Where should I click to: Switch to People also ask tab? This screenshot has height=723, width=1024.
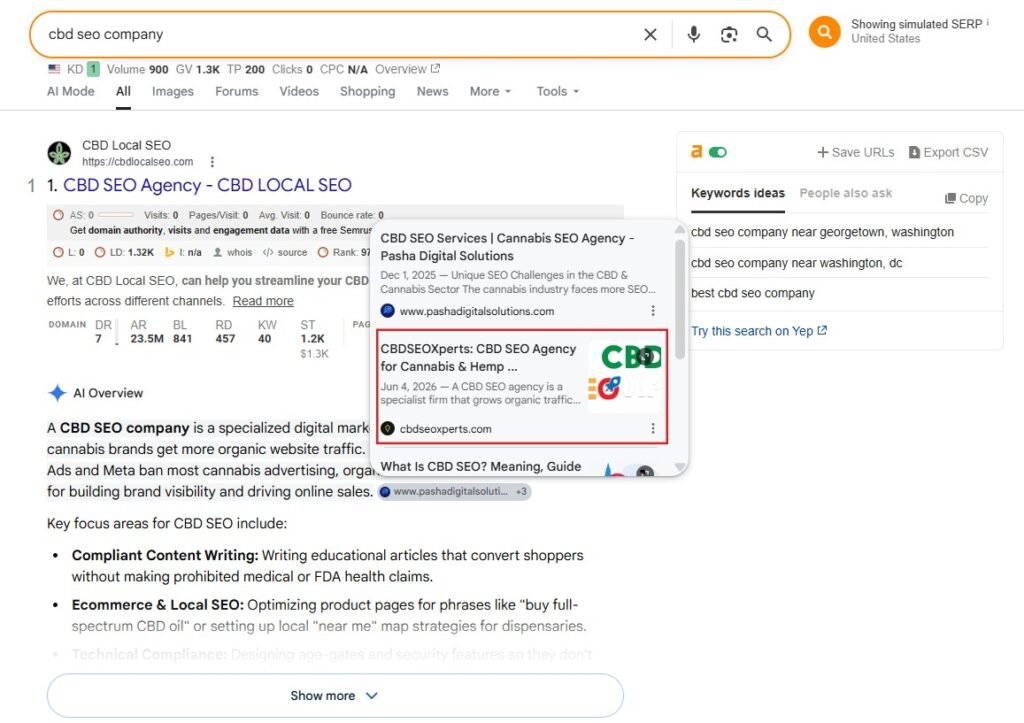846,193
